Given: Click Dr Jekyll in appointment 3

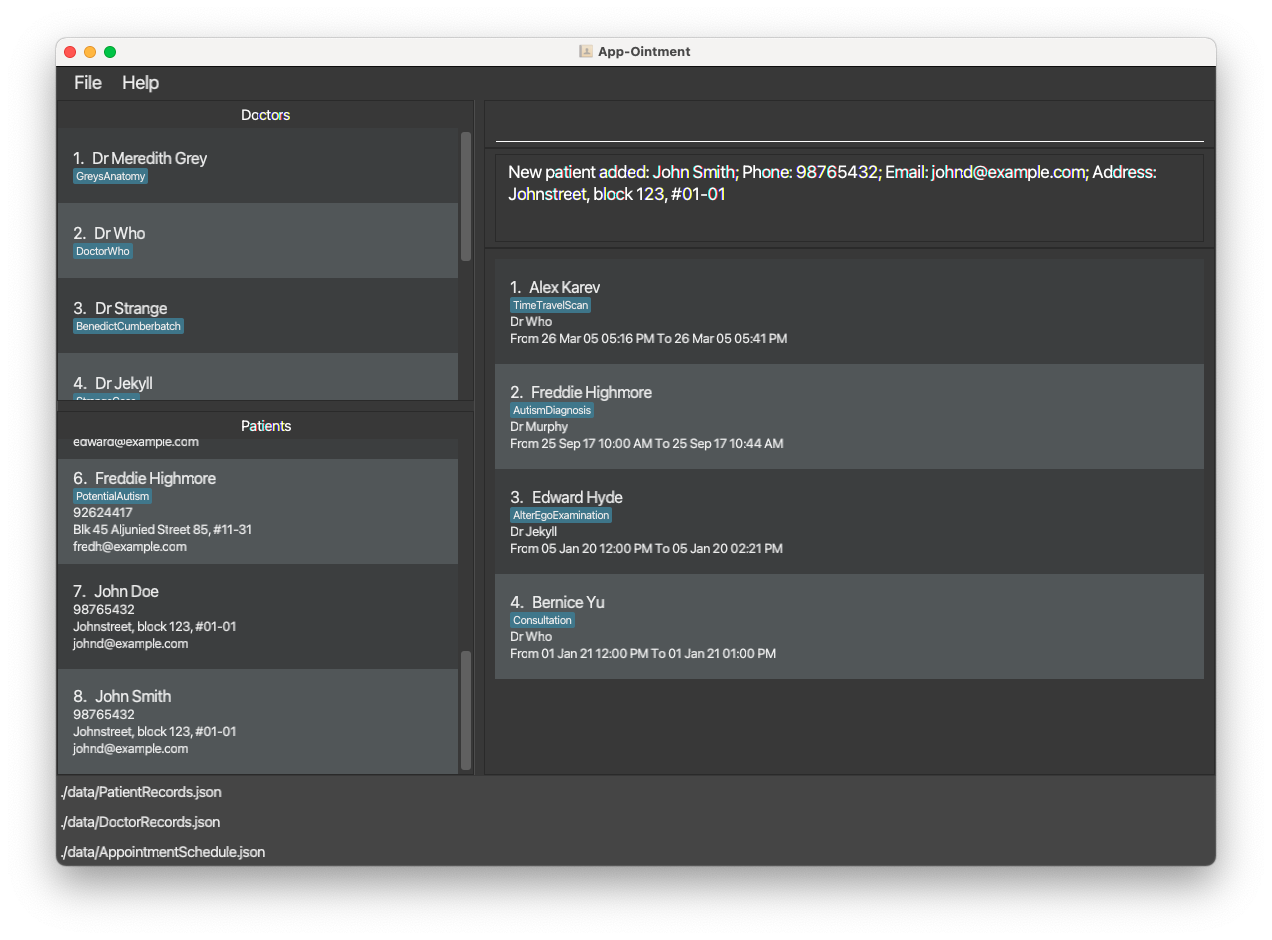Looking at the screenshot, I should coord(534,532).
